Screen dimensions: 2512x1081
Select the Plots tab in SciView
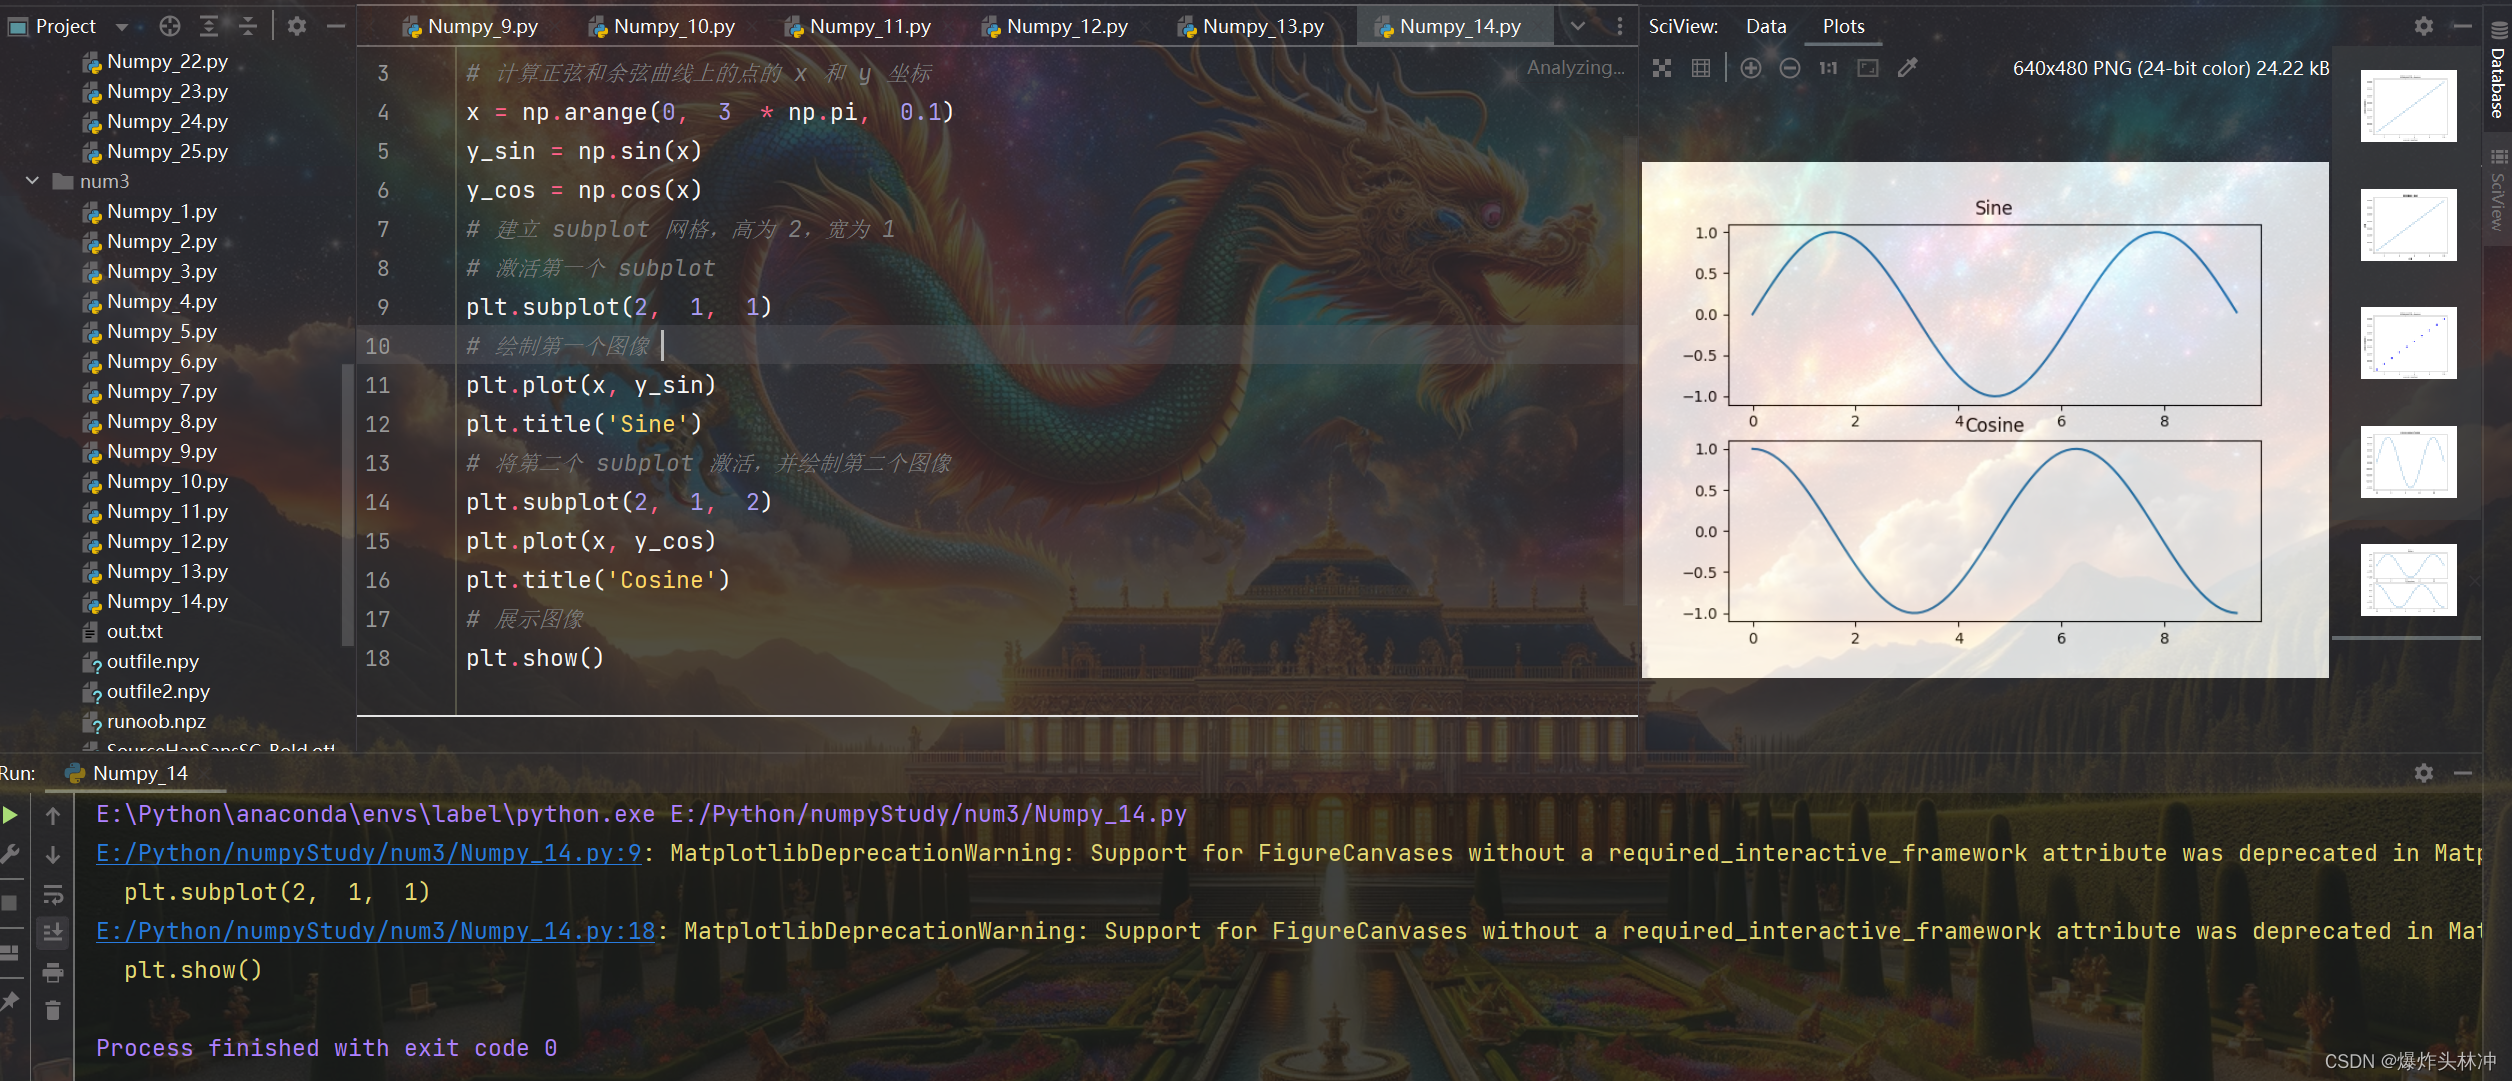[1843, 26]
